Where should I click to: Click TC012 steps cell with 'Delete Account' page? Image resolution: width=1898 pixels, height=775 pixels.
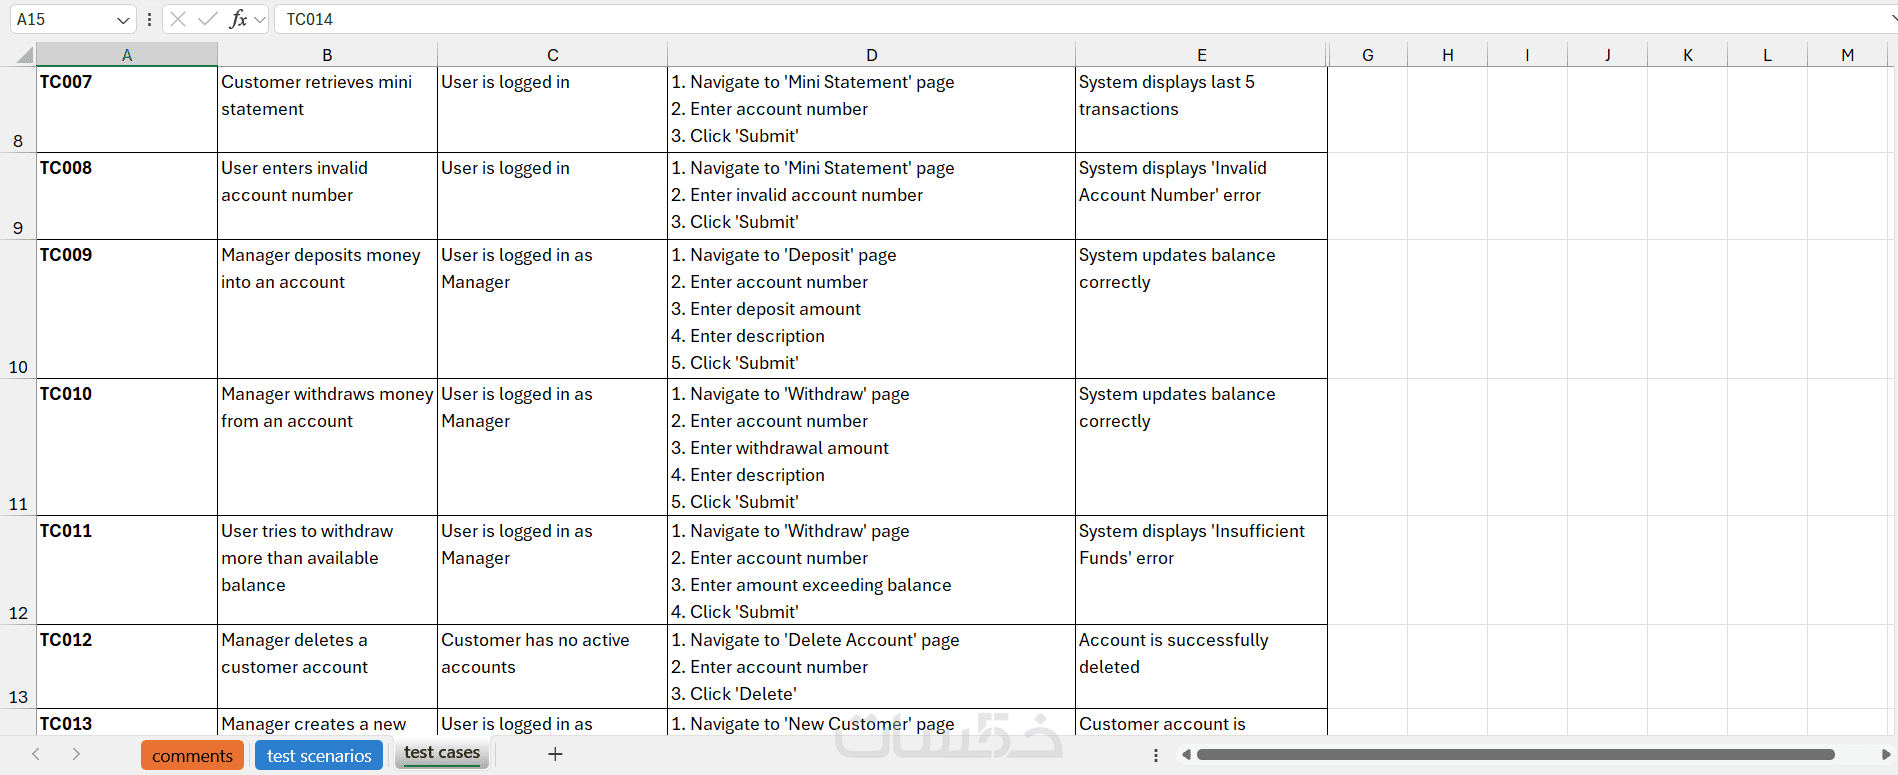click(x=871, y=667)
